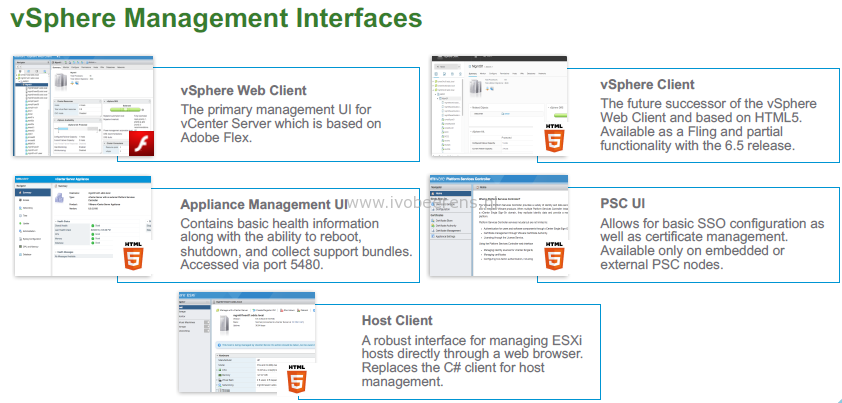Open the vSphere Web Client screenshot thumbnail
842x403 pixels.
coord(83,106)
